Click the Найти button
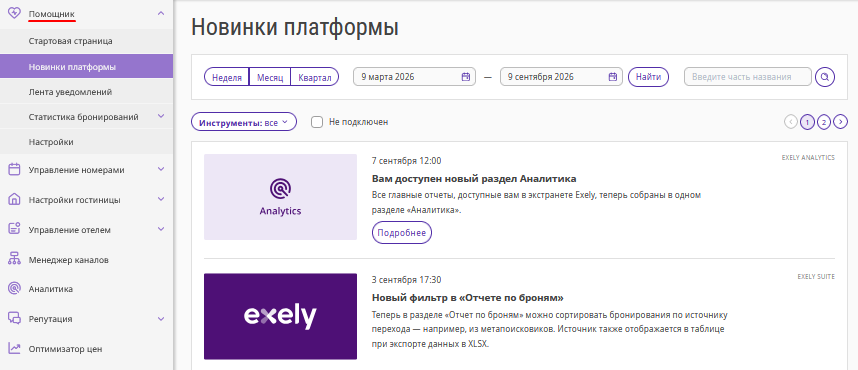Screen dimensions: 858x370 (x=648, y=77)
